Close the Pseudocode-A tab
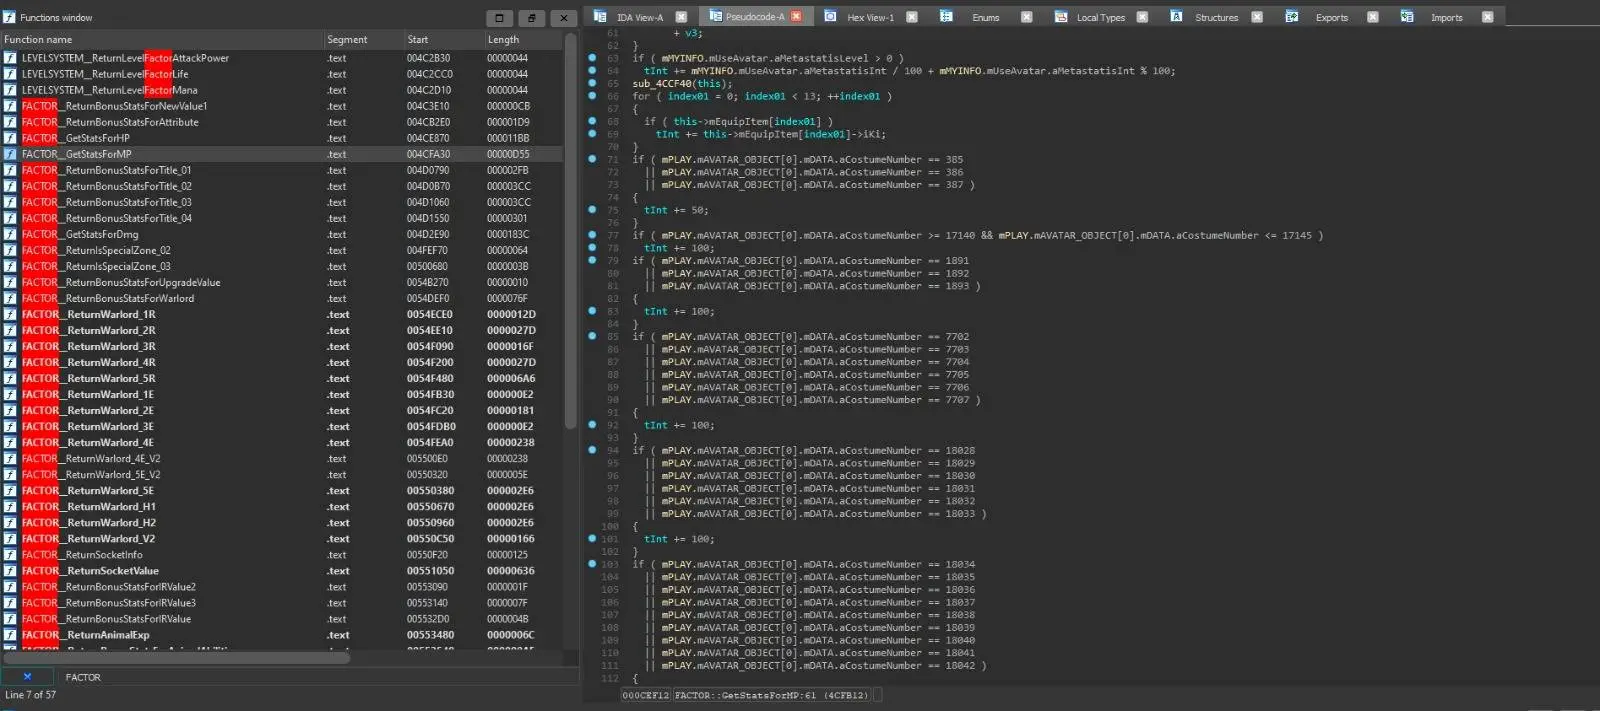Screen dimensions: 1600x711 [x=796, y=17]
